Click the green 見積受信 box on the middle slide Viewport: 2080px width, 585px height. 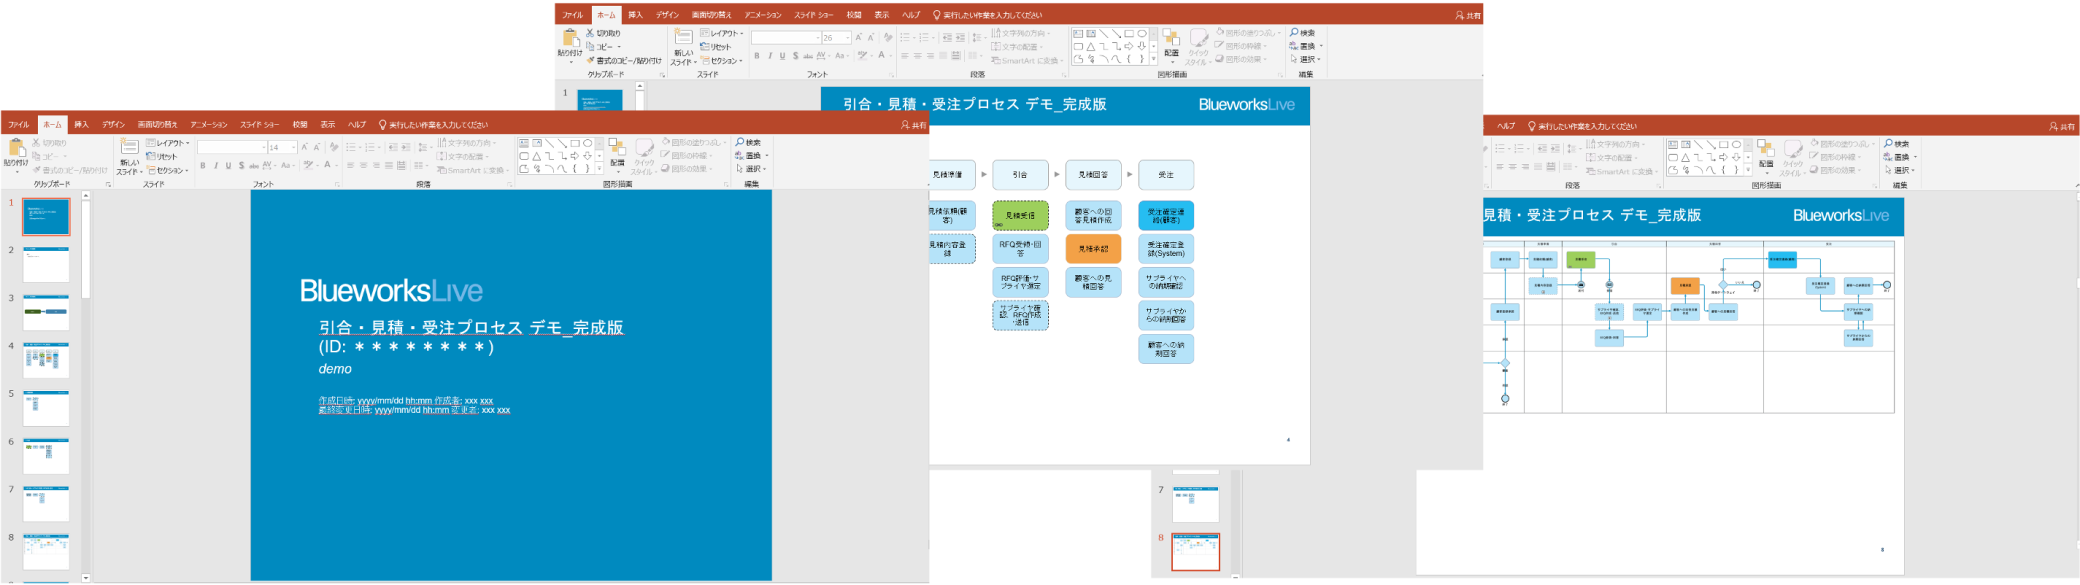pos(1020,215)
